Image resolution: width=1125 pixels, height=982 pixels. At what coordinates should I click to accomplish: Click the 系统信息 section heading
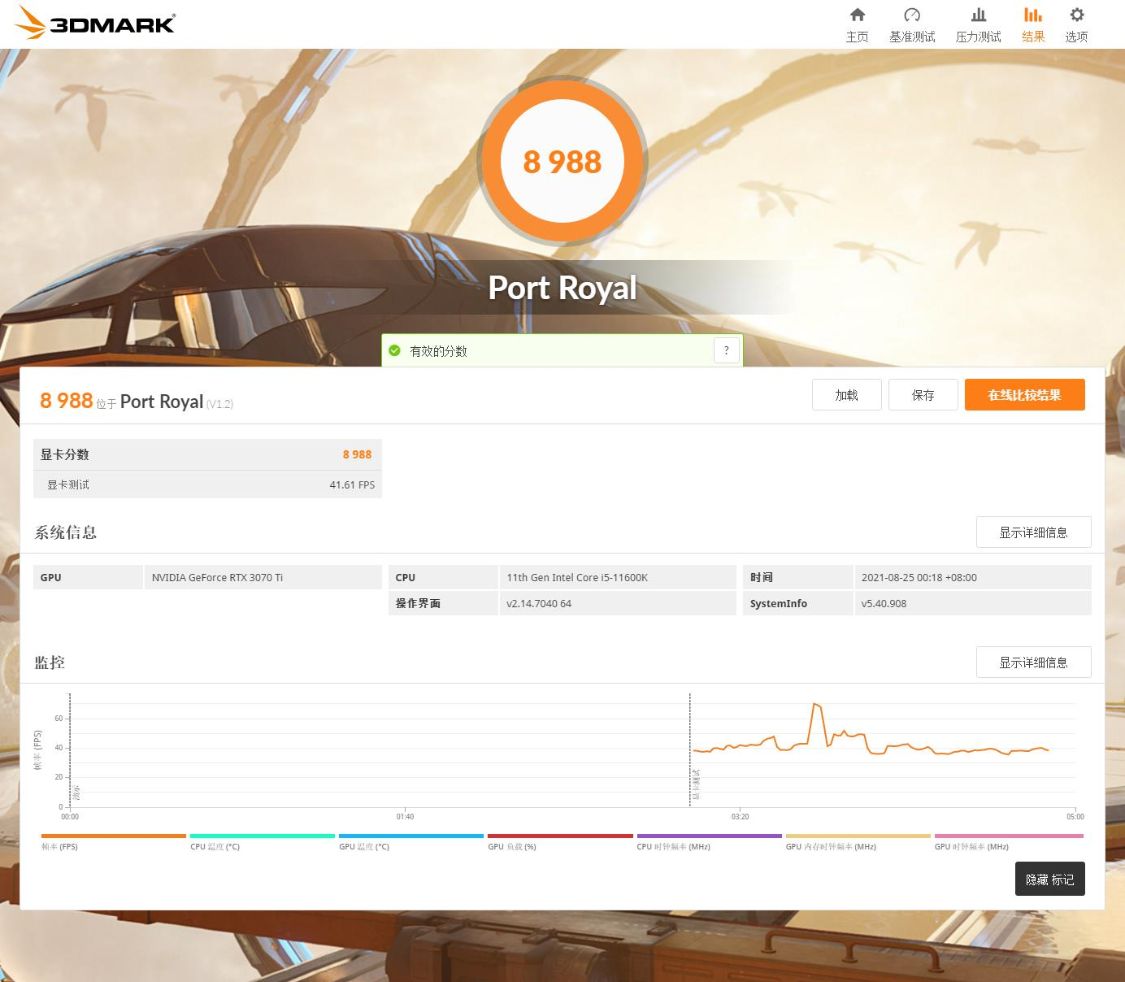[65, 532]
